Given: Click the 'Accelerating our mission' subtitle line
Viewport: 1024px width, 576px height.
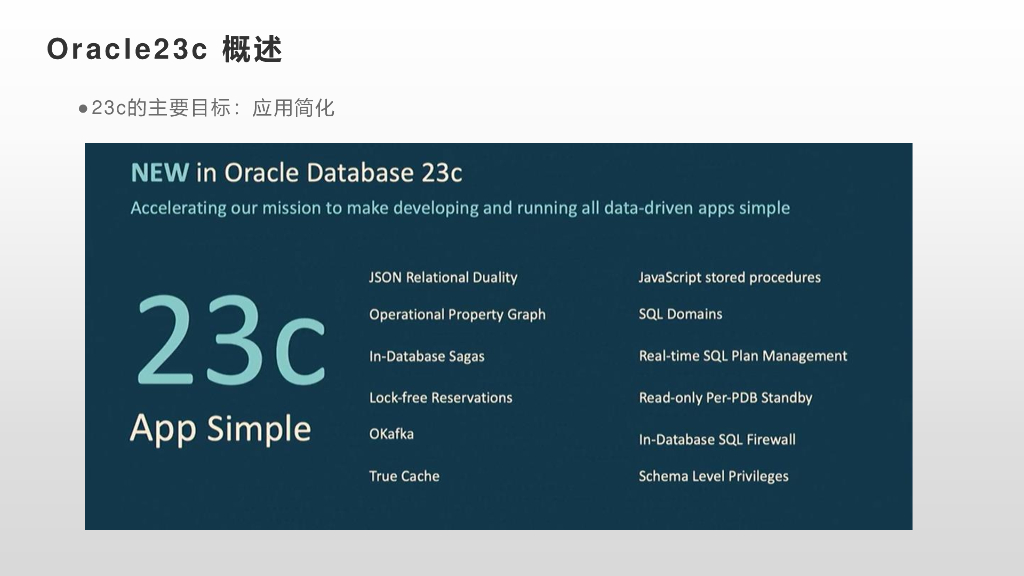Looking at the screenshot, I should (x=460, y=208).
